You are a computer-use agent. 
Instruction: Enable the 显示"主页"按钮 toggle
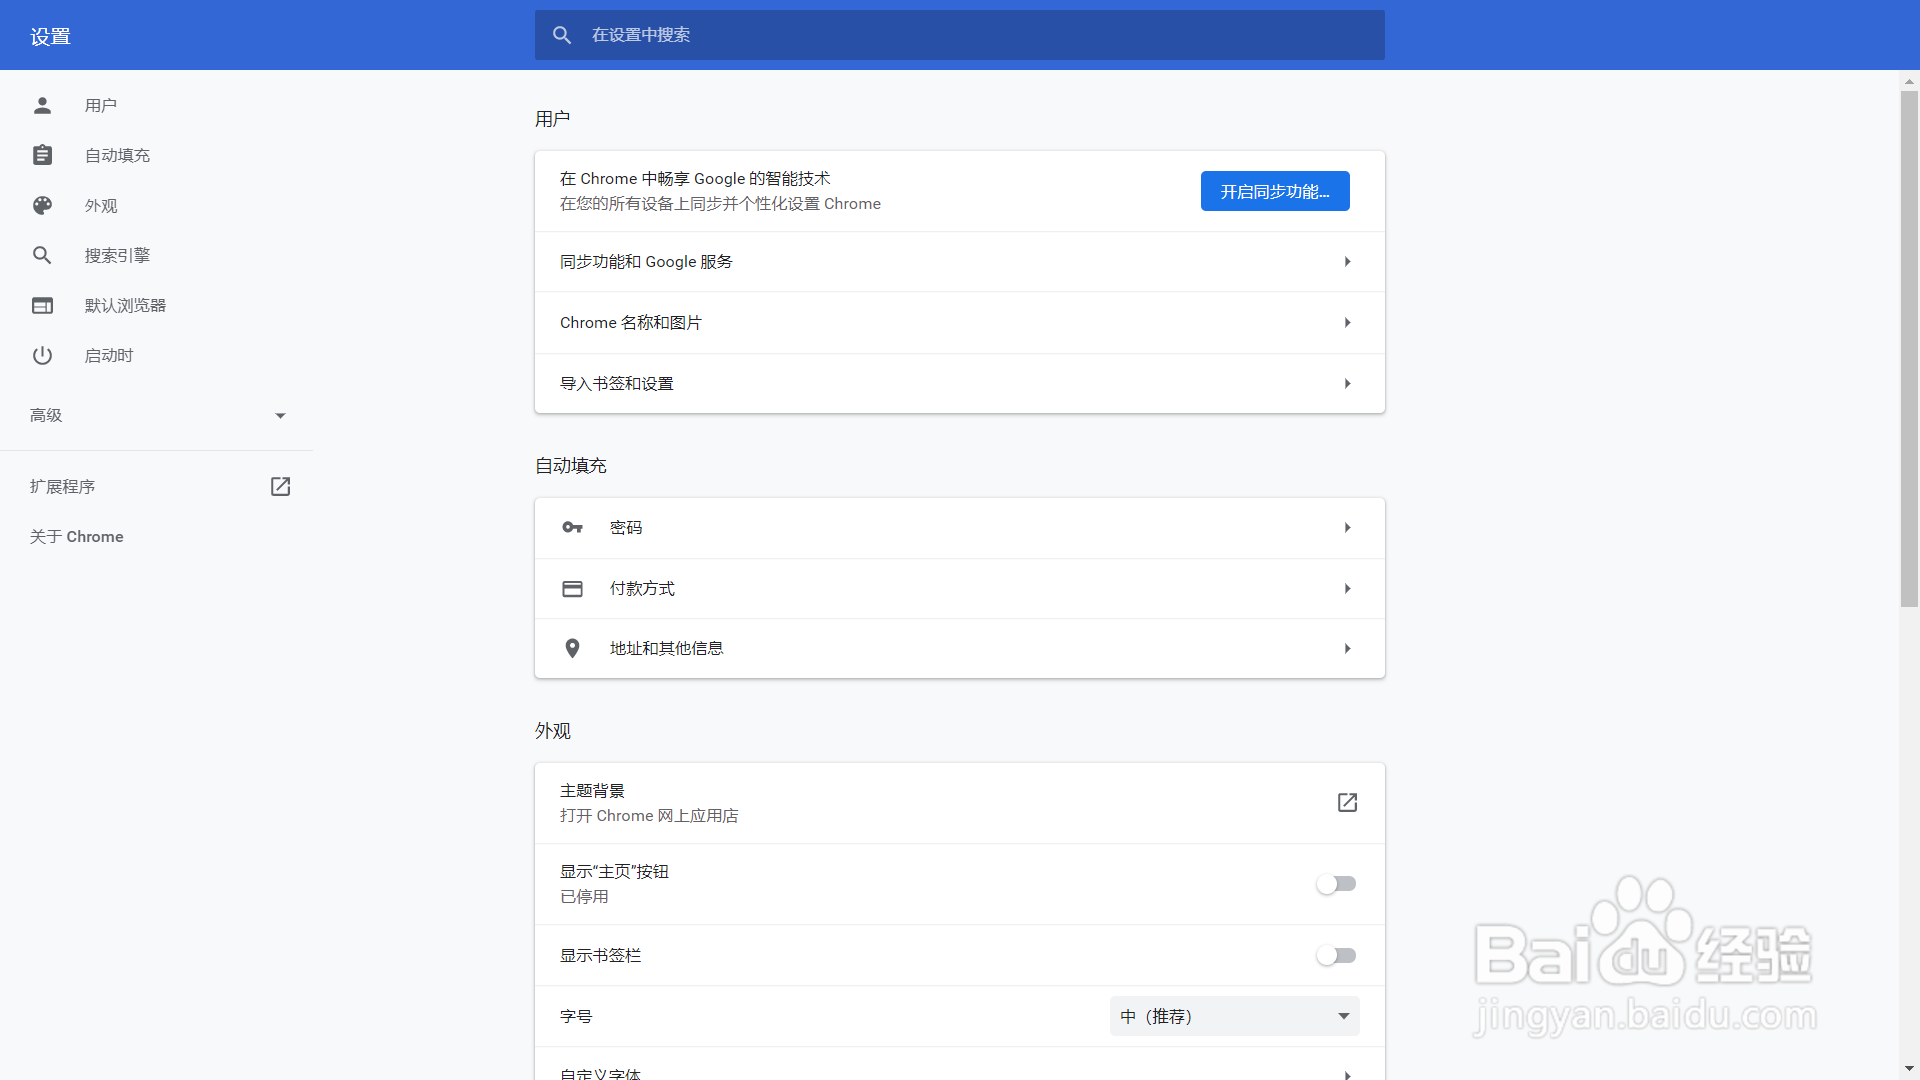pos(1336,884)
